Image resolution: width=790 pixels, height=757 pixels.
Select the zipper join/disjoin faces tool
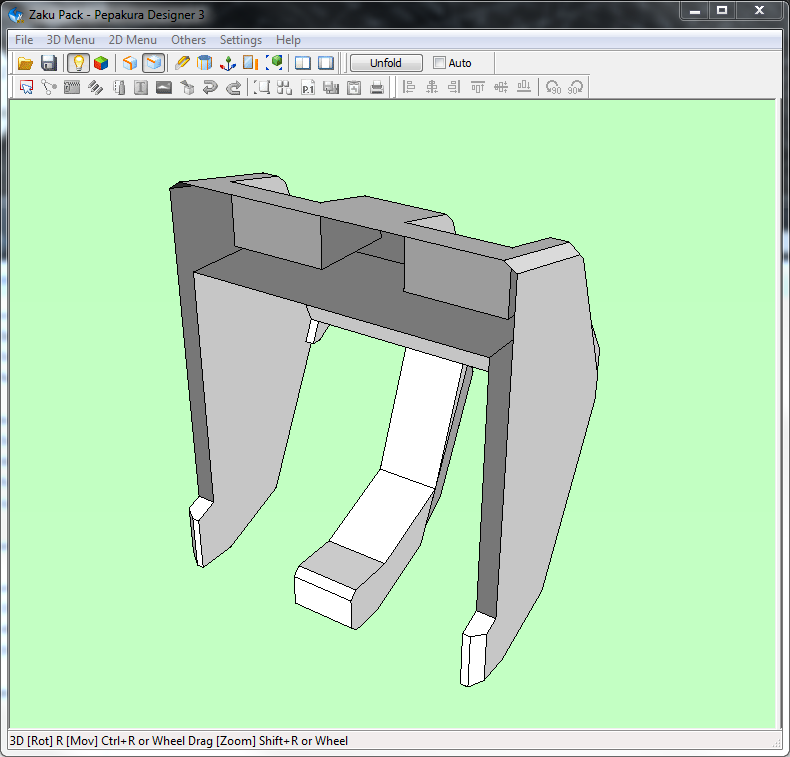(72, 87)
